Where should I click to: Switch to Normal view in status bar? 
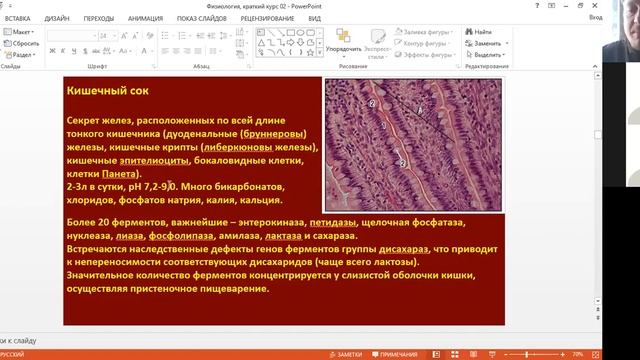tap(436, 354)
